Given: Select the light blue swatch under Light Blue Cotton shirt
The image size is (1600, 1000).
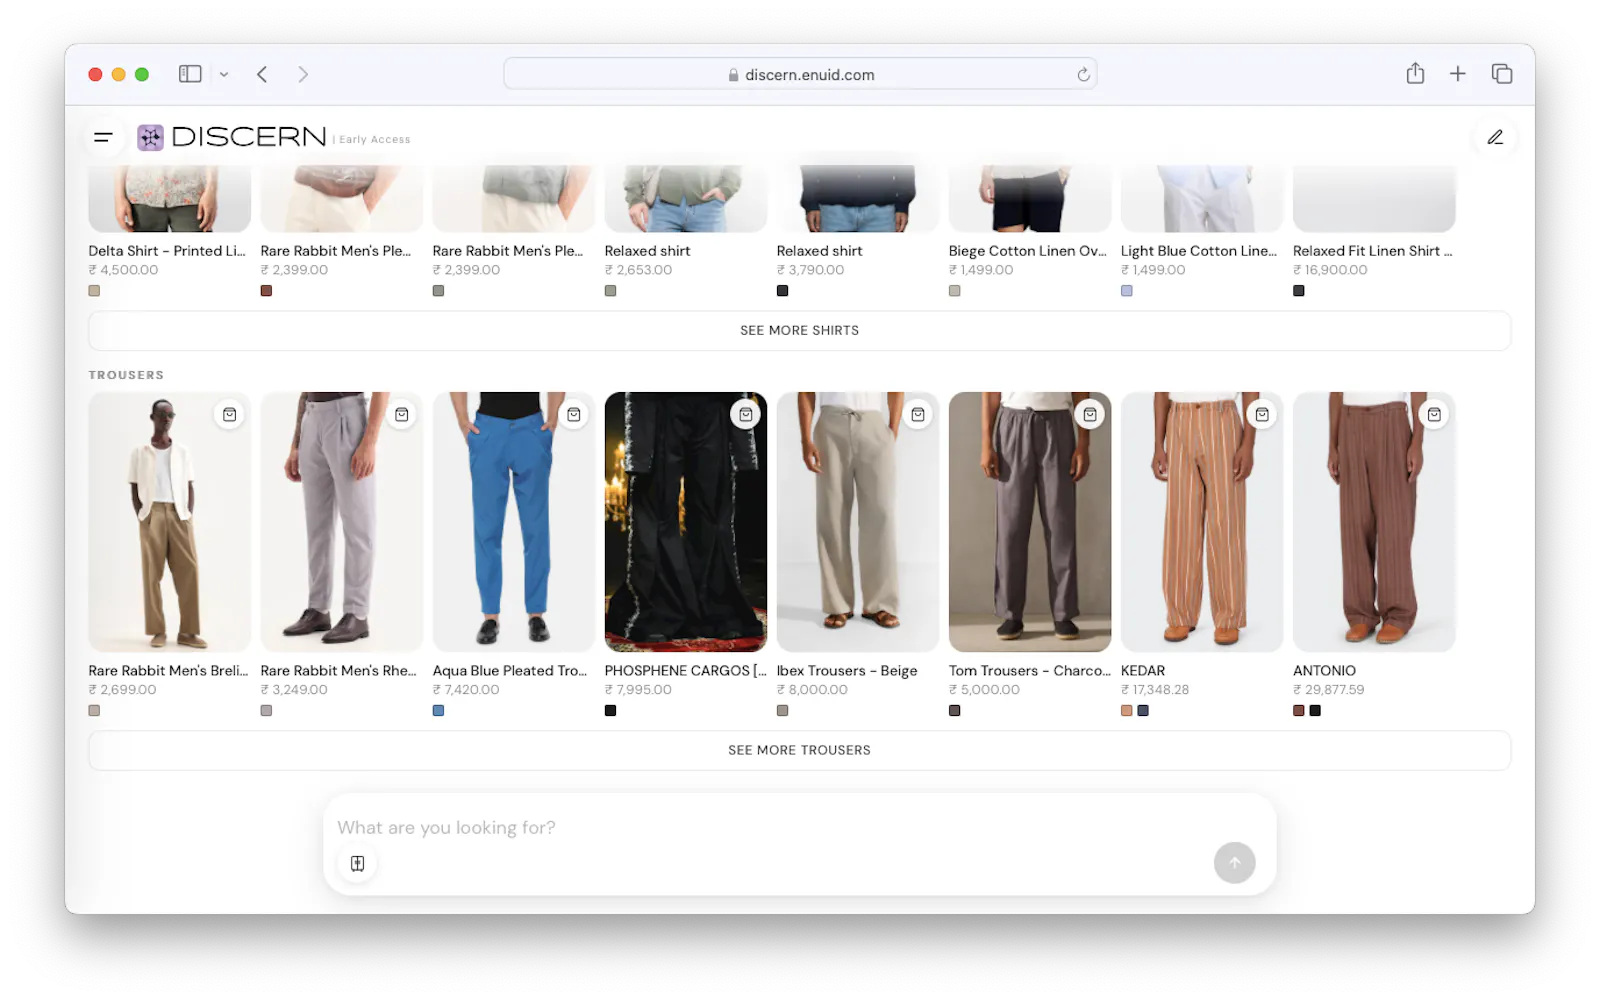Looking at the screenshot, I should [1126, 291].
